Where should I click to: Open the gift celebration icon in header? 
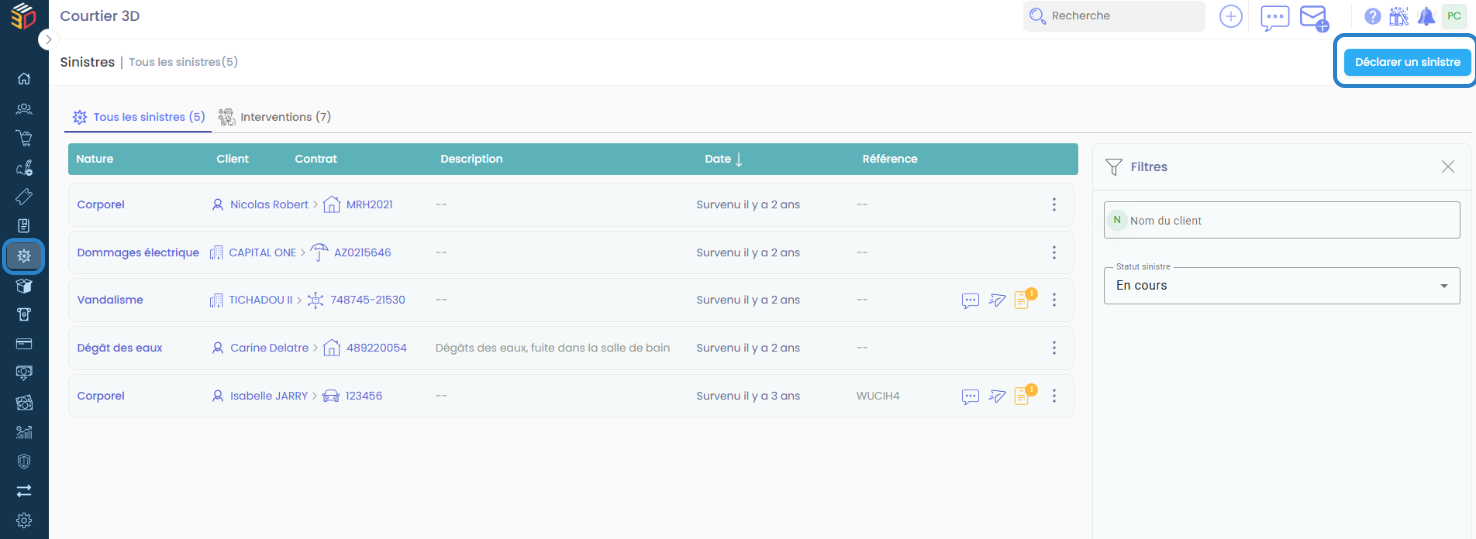pyautogui.click(x=1398, y=16)
